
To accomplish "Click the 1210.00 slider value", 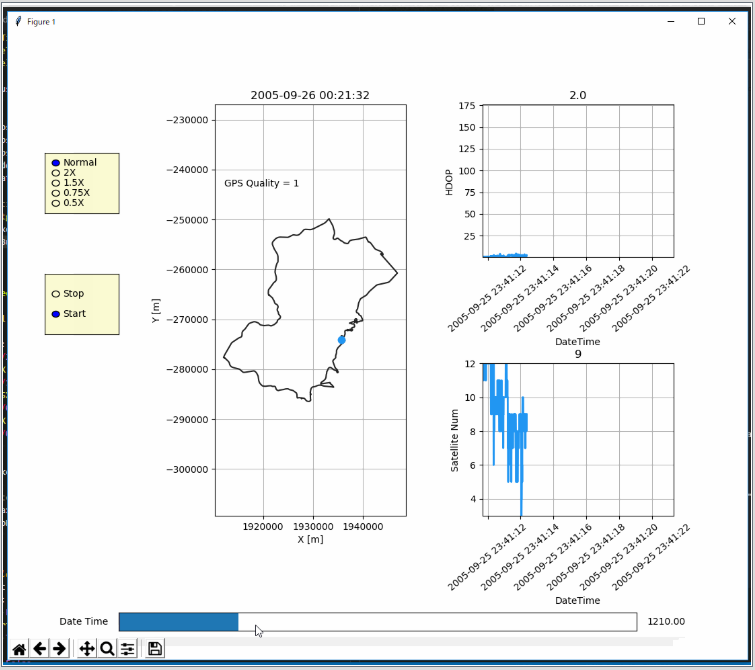I will pyautogui.click(x=666, y=621).
